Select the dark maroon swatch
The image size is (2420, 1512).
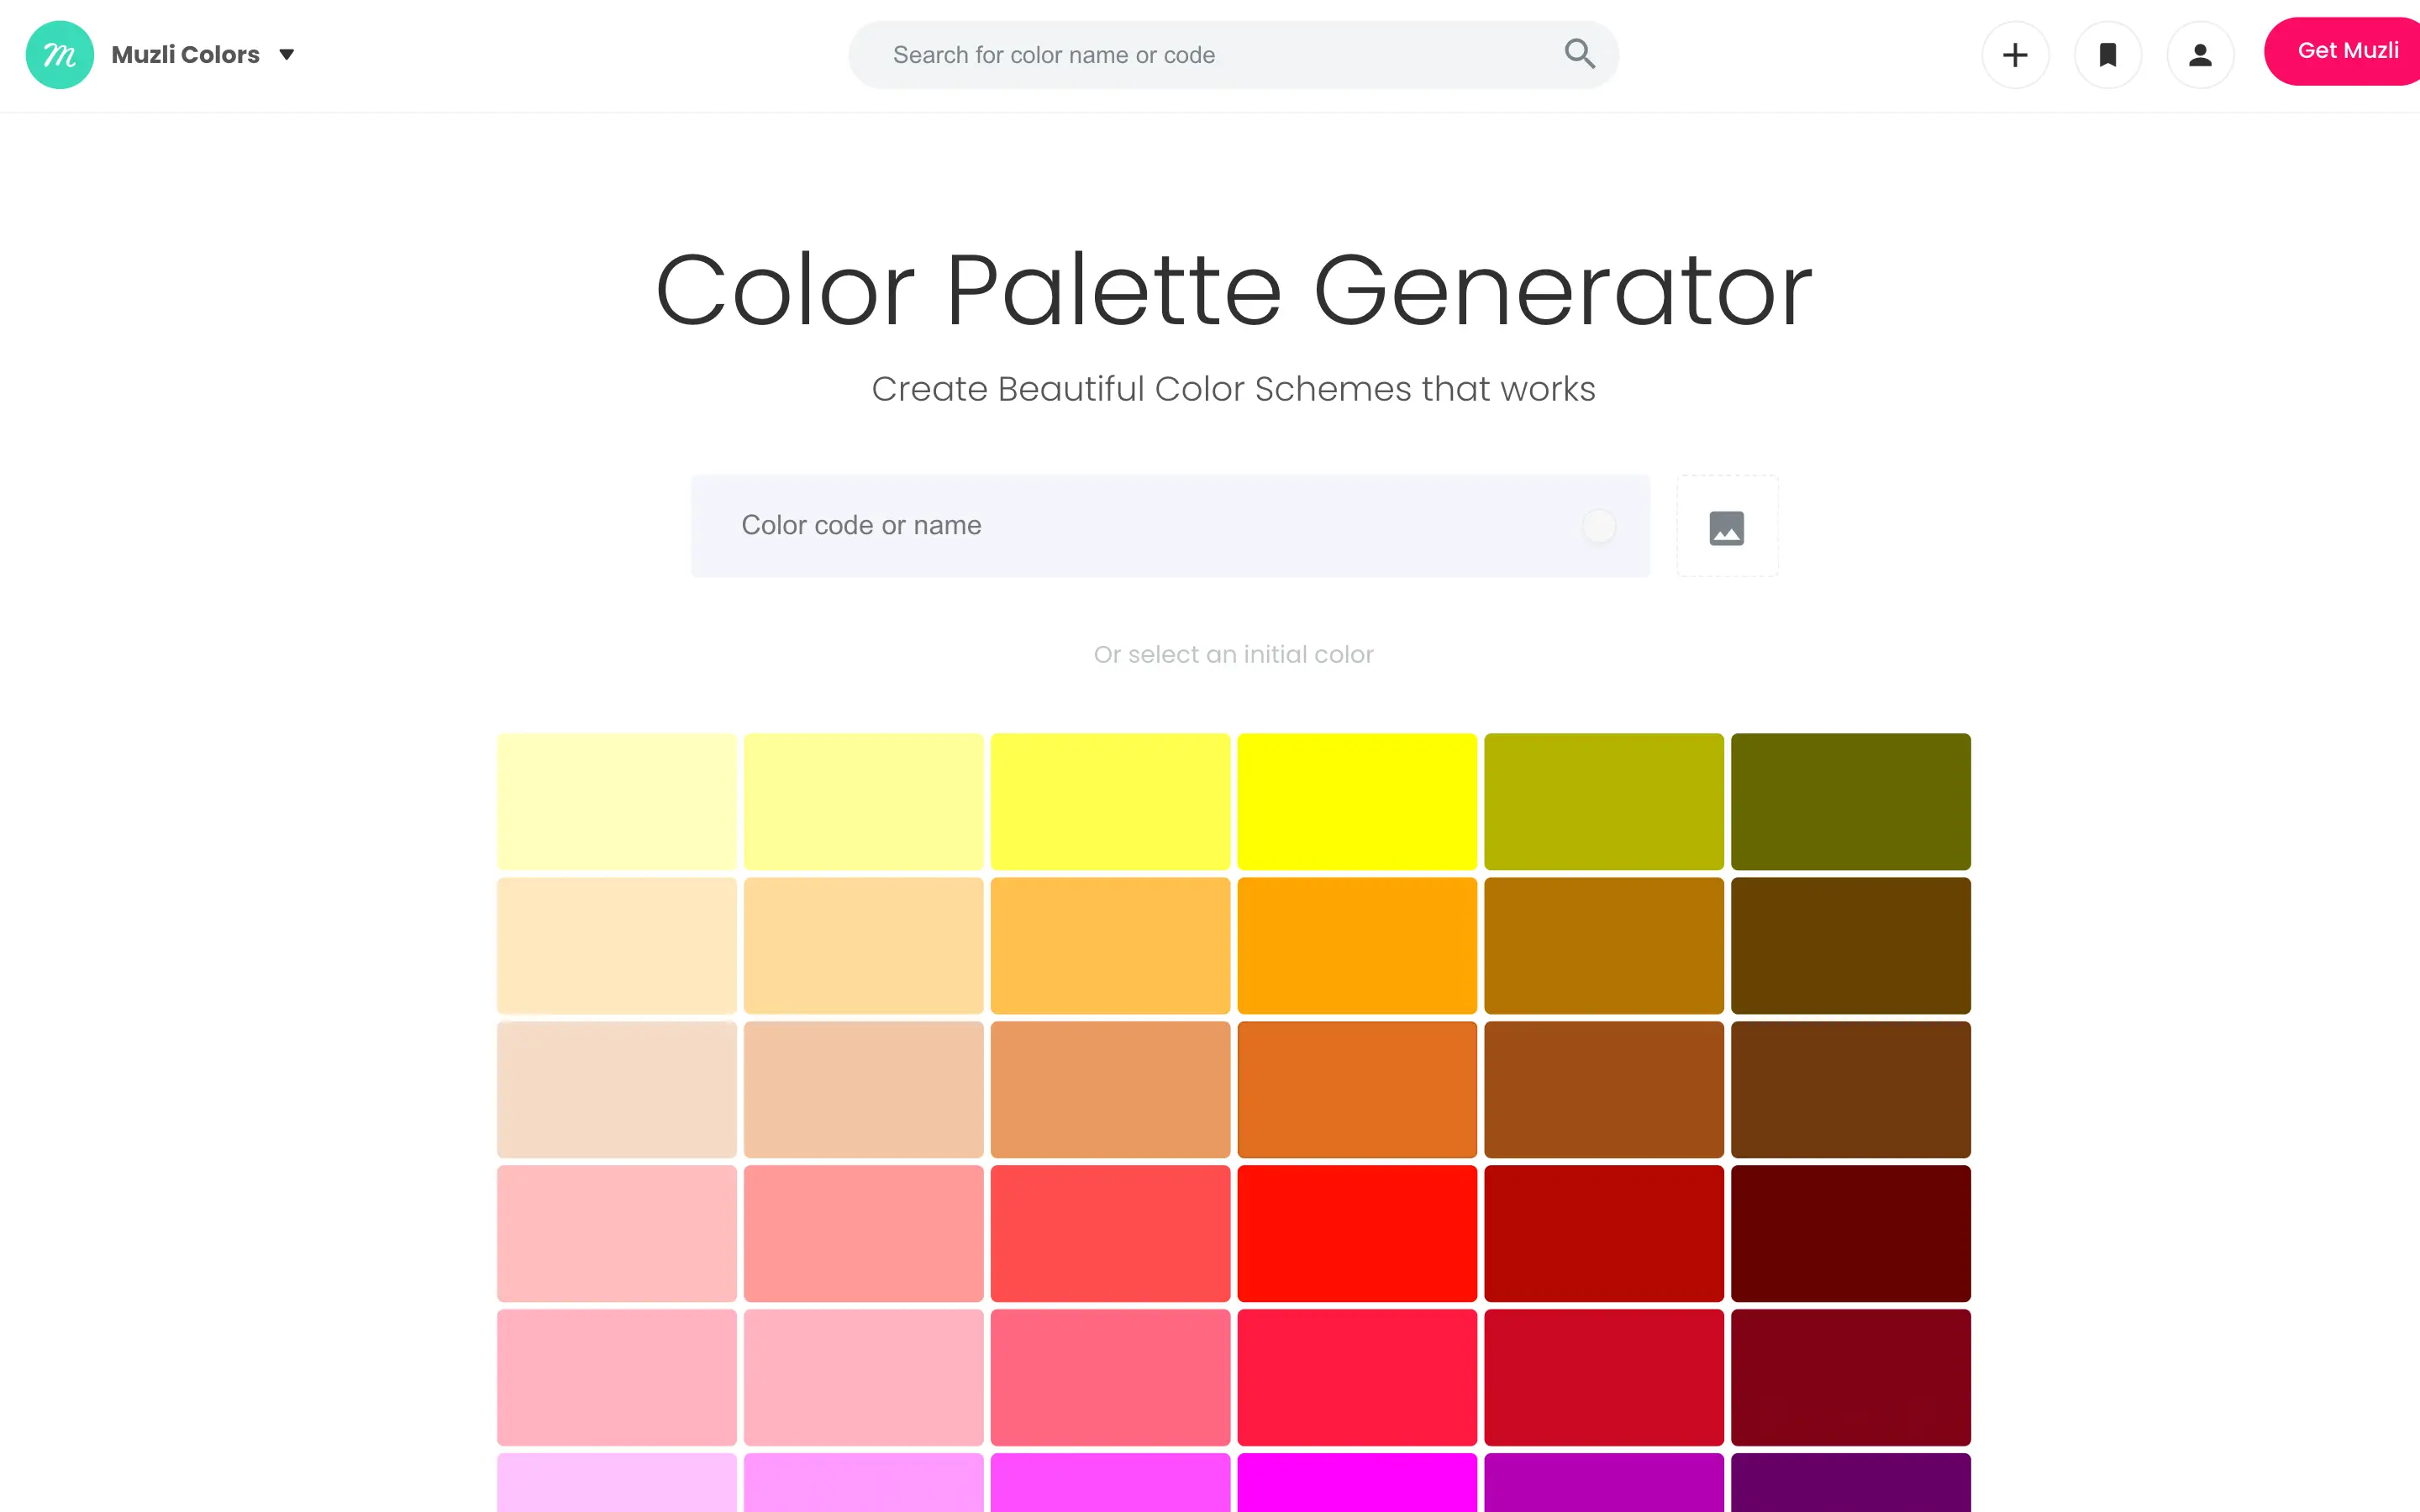coord(1851,1234)
